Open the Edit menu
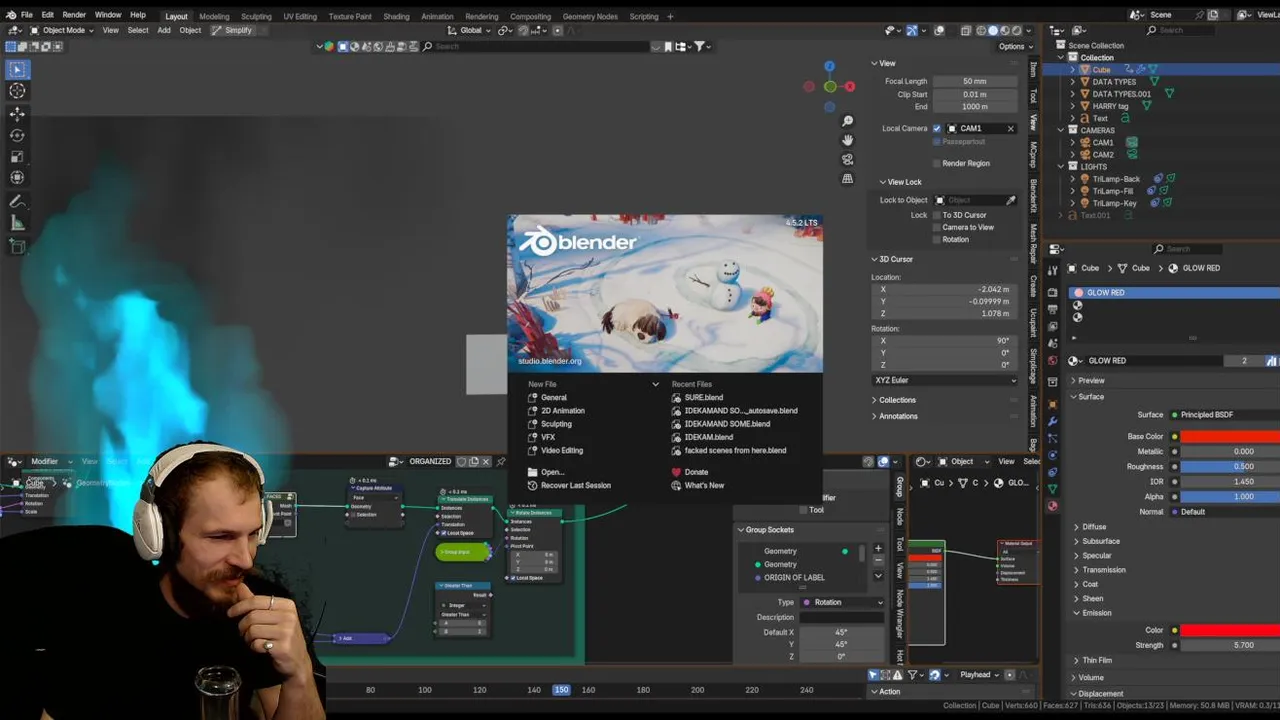This screenshot has width=1280, height=720. (47, 15)
